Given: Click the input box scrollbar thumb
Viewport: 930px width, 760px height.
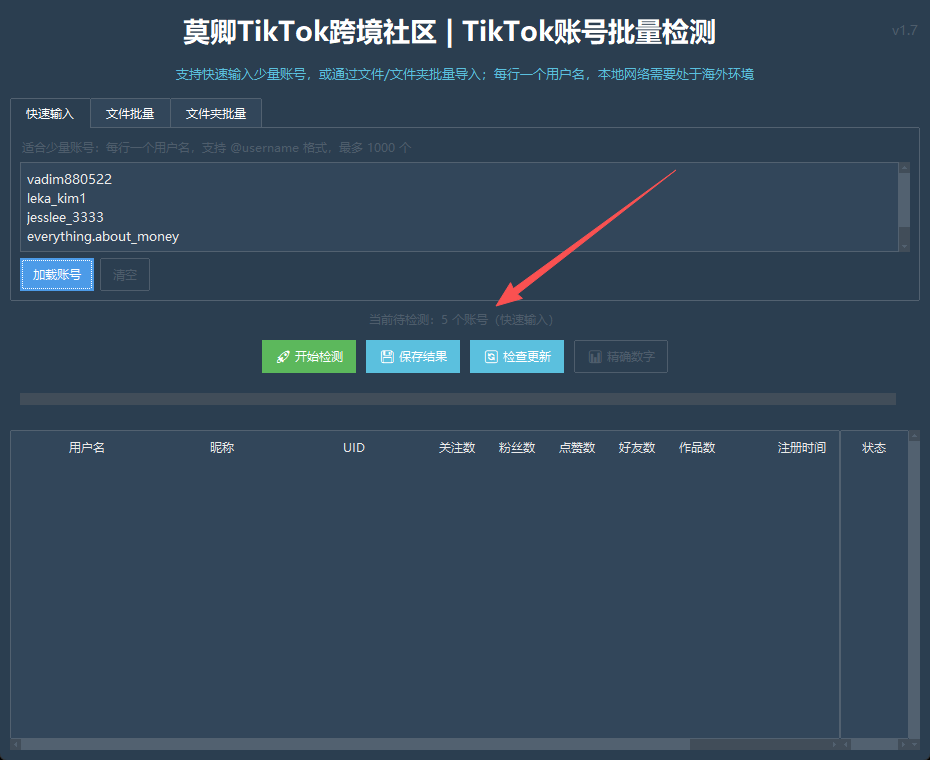Looking at the screenshot, I should (904, 199).
